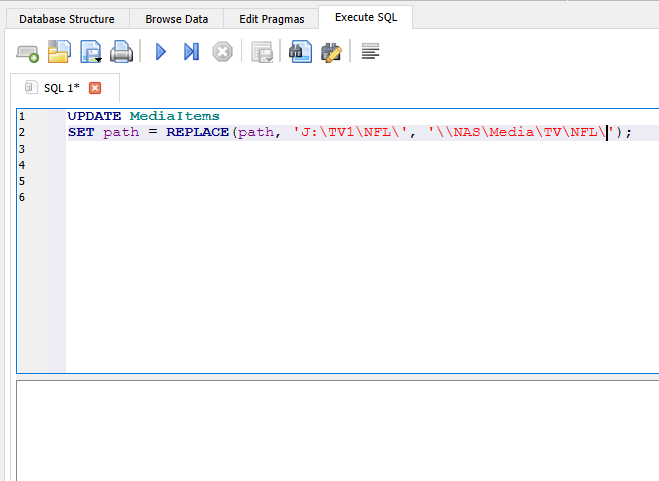Select the SQL 1* editor tab
Image resolution: width=659 pixels, height=481 pixels.
pos(65,88)
